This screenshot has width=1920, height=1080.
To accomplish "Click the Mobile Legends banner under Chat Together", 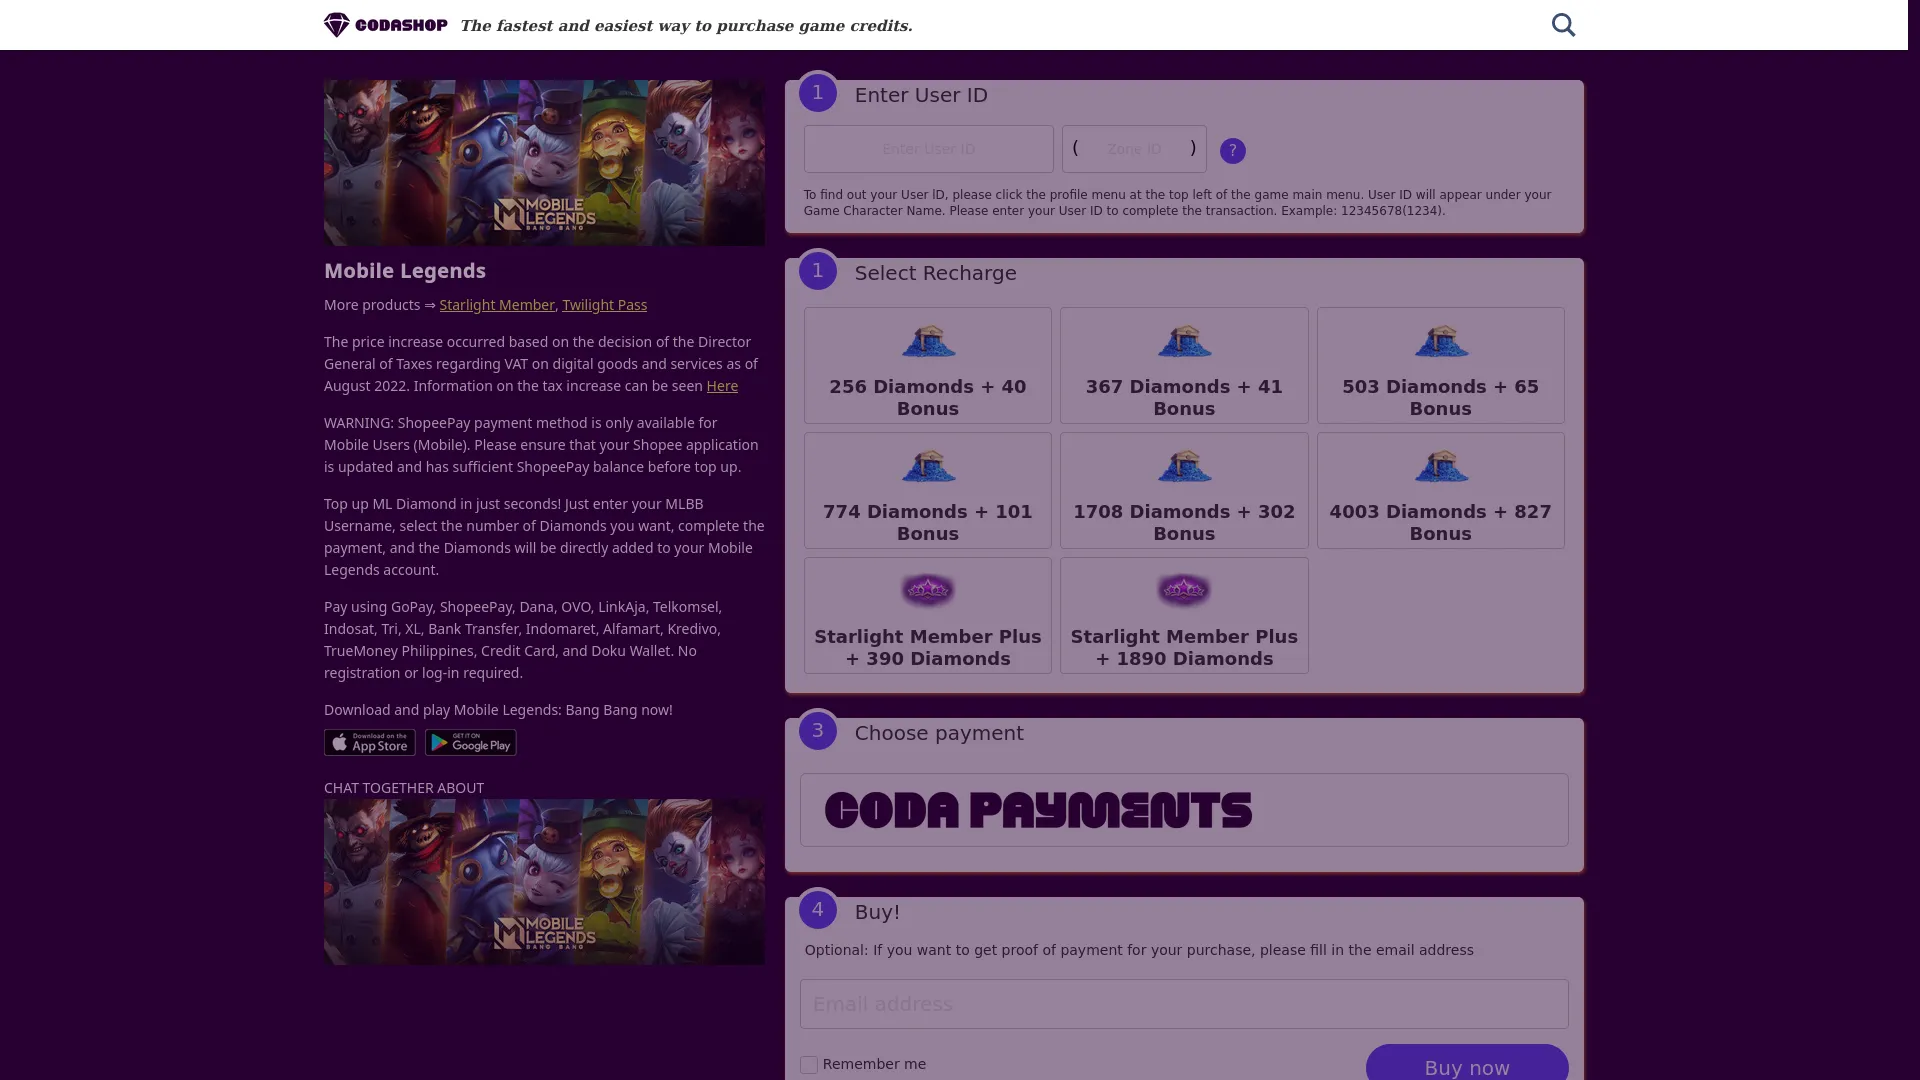I will [x=544, y=882].
